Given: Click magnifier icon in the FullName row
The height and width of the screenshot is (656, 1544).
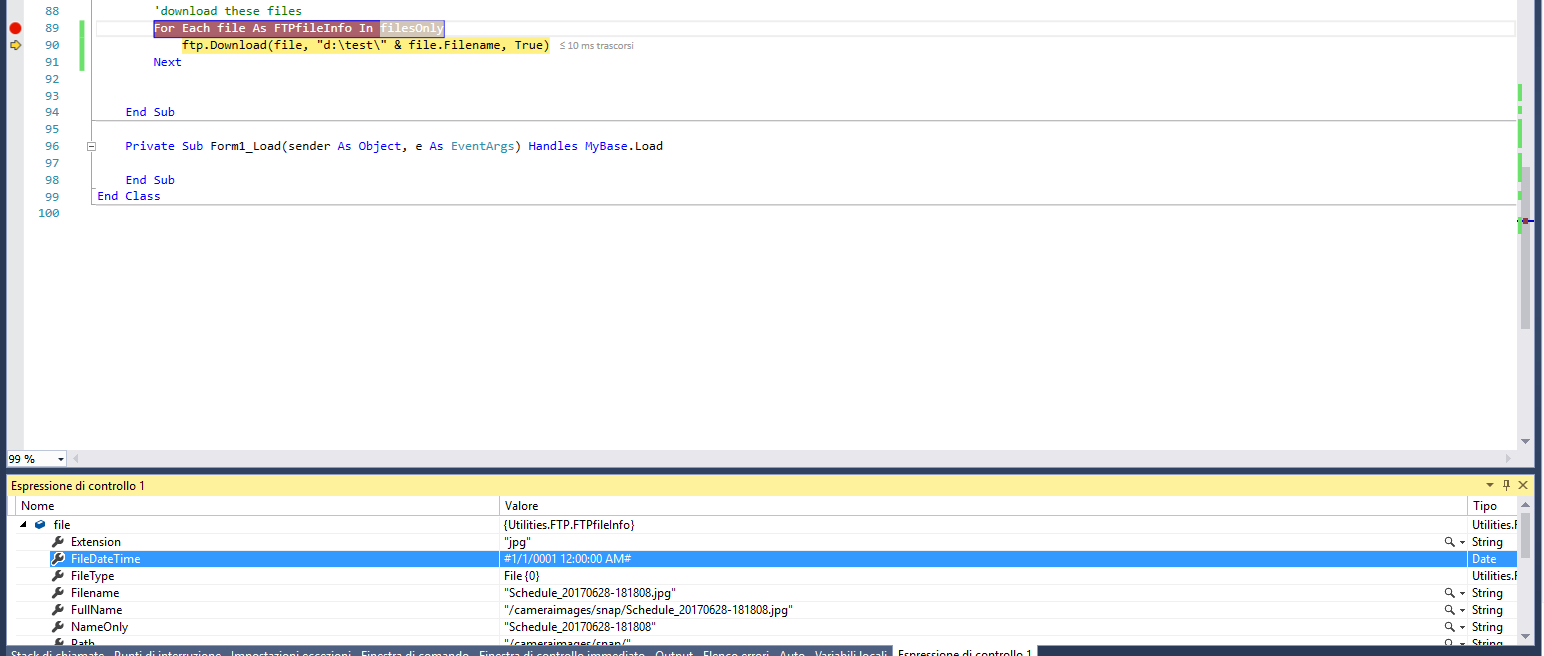Looking at the screenshot, I should click(1449, 610).
